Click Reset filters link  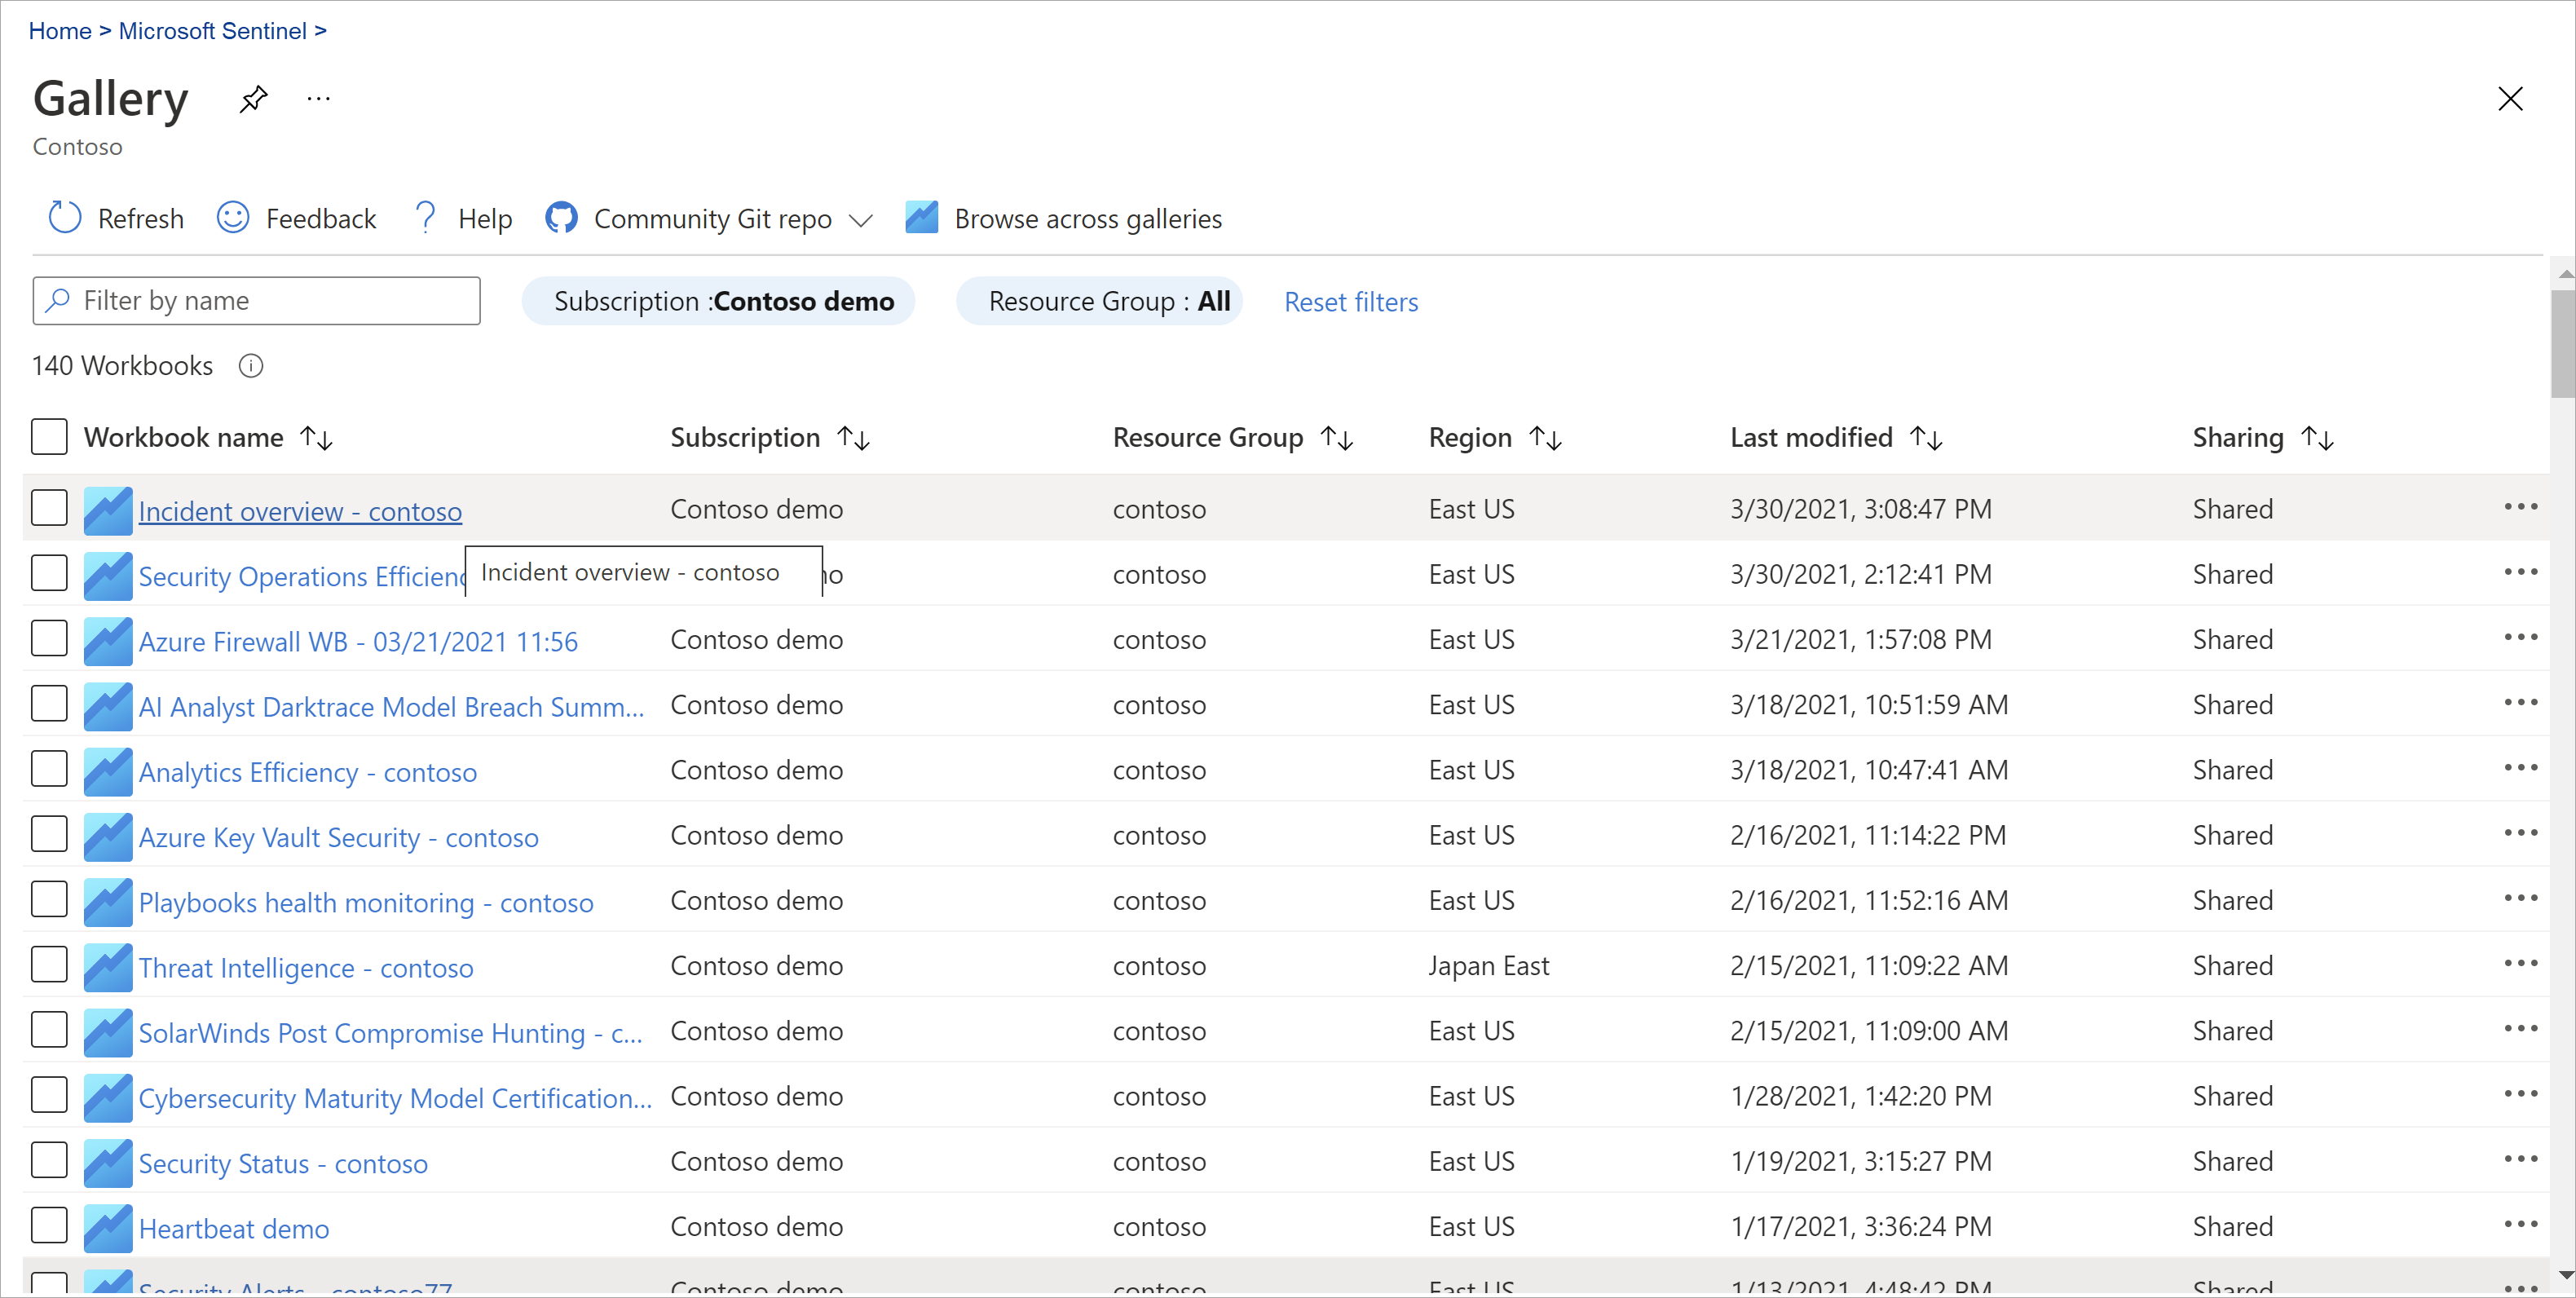(1350, 302)
